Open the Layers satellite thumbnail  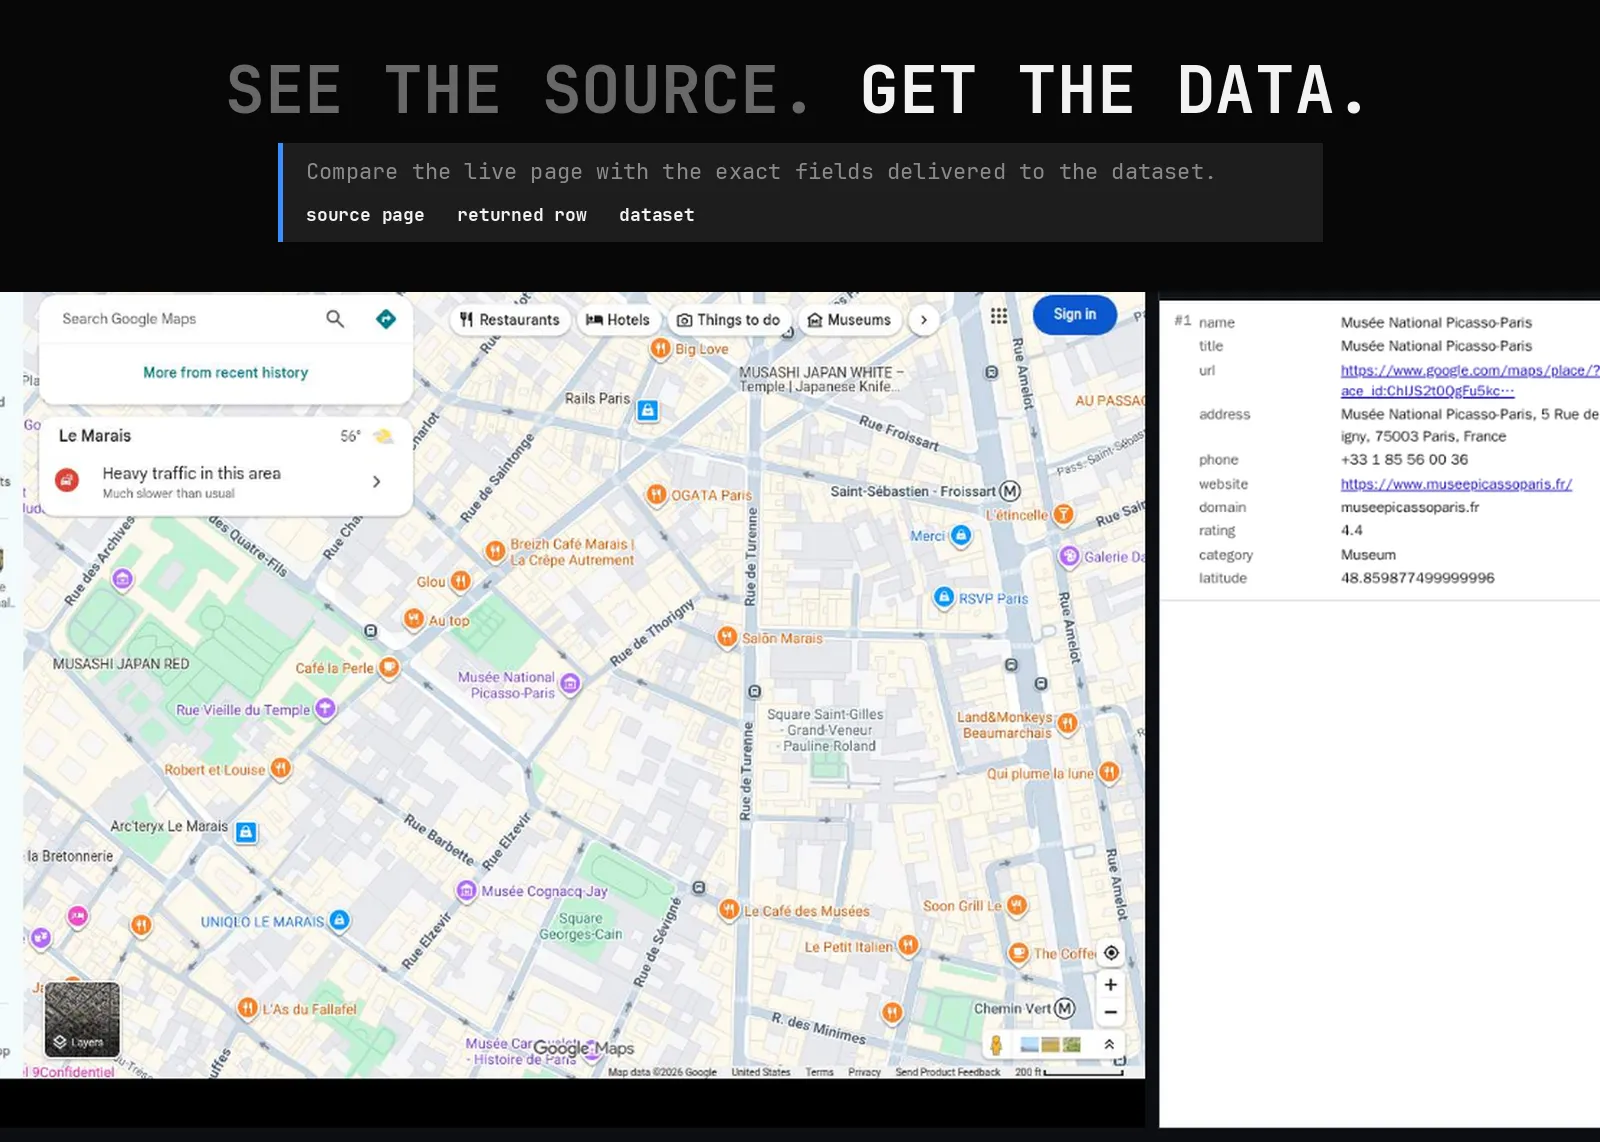[82, 1019]
